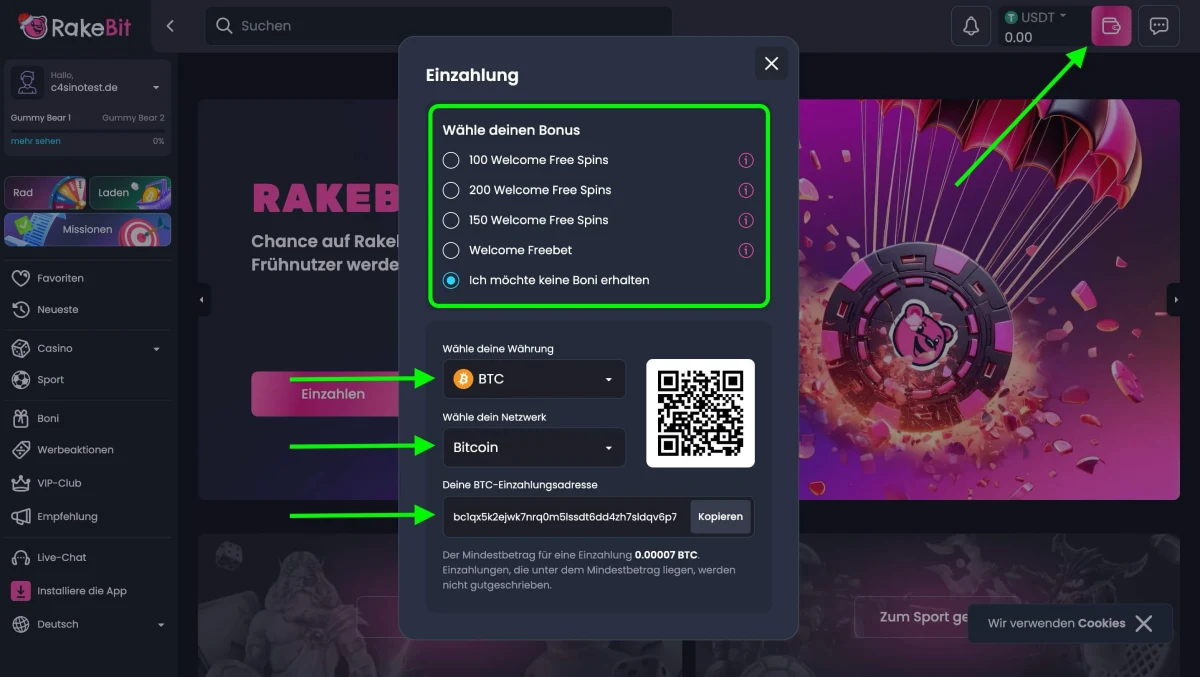Select 200 Welcome Free Spins radio option

tap(451, 190)
